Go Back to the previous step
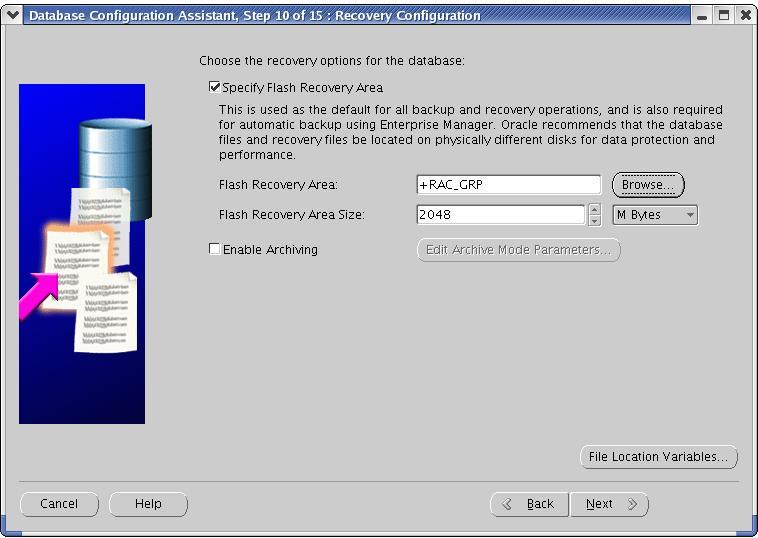The width and height of the screenshot is (758, 538). tap(530, 504)
